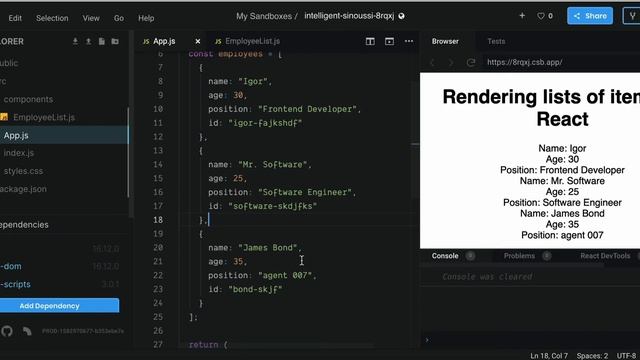
Task: Click the Share button
Action: pos(590,16)
